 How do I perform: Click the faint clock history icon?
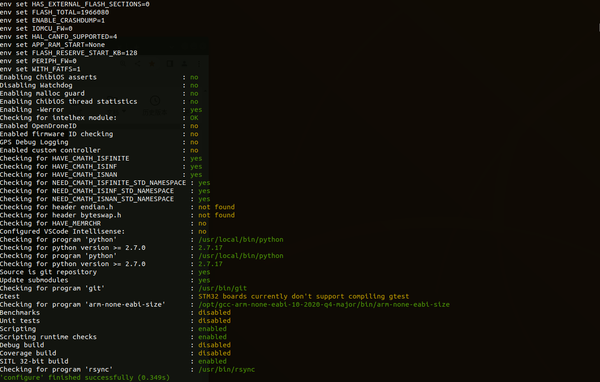[155, 101]
